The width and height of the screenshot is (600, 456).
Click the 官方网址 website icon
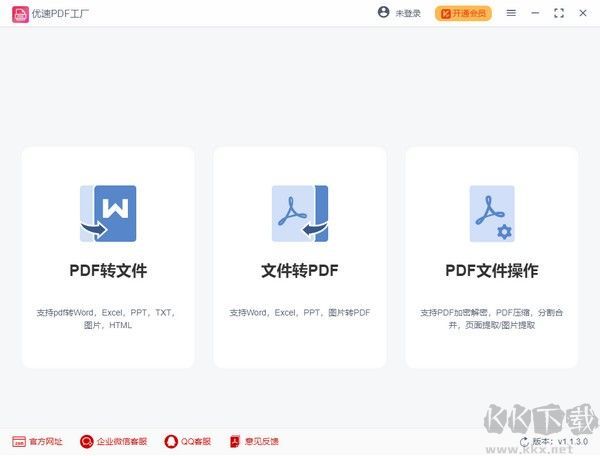pos(19,441)
